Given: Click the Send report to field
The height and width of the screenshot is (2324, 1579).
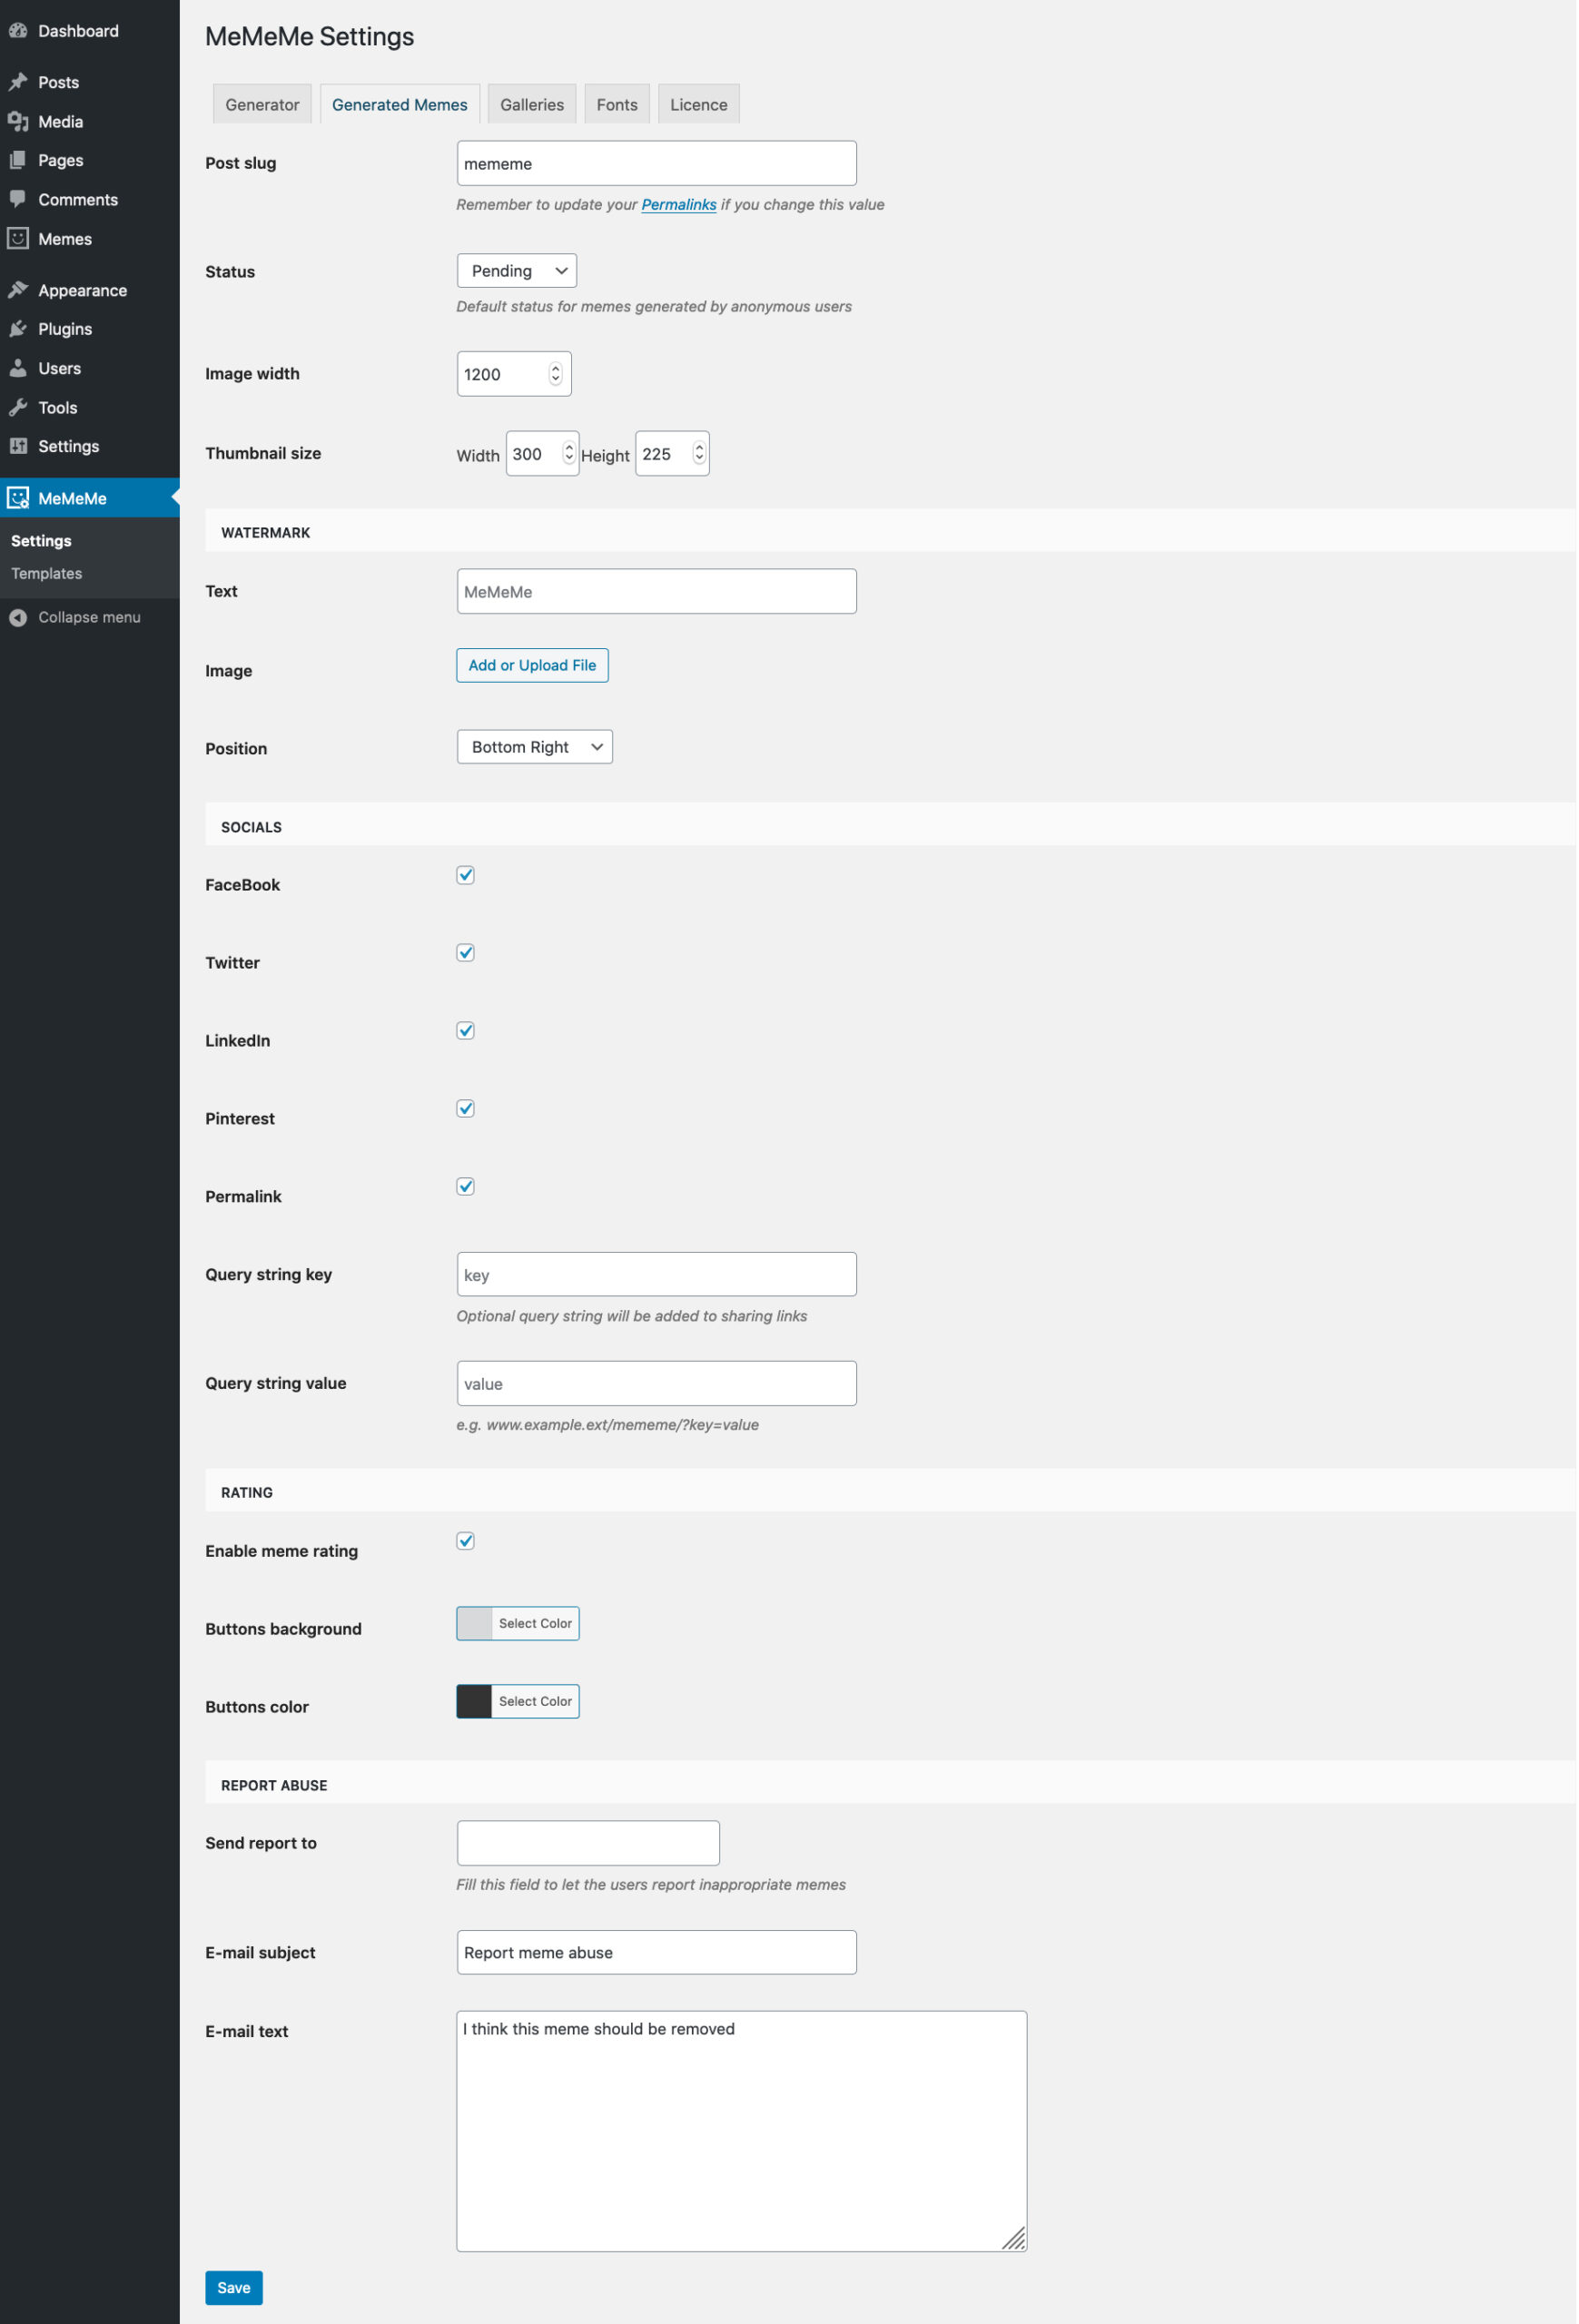Looking at the screenshot, I should pos(588,1844).
